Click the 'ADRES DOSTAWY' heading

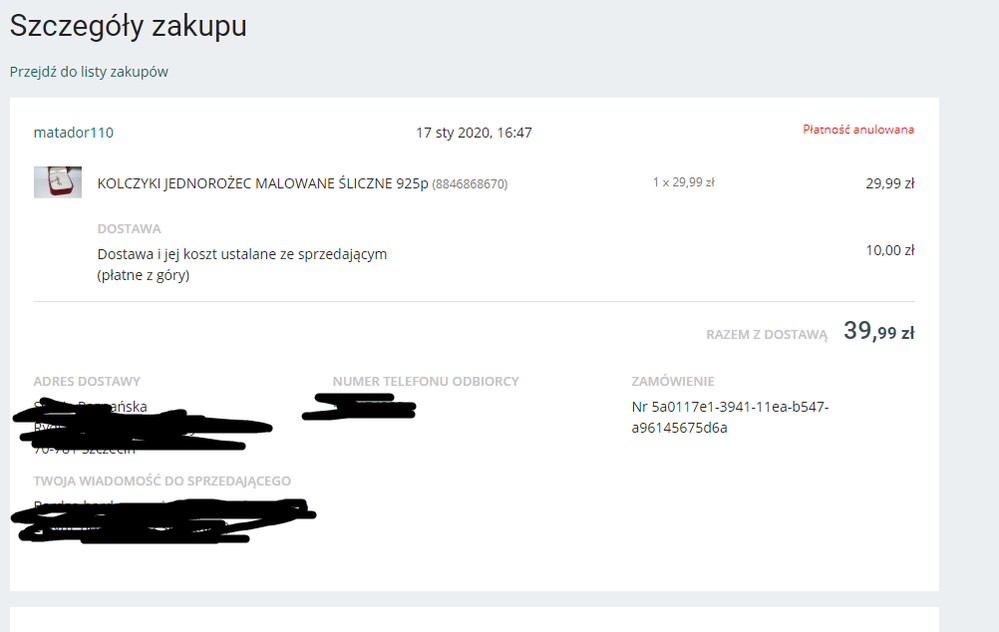click(87, 381)
